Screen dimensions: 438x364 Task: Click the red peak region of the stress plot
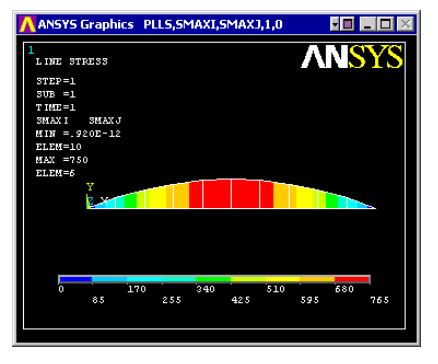point(231,194)
